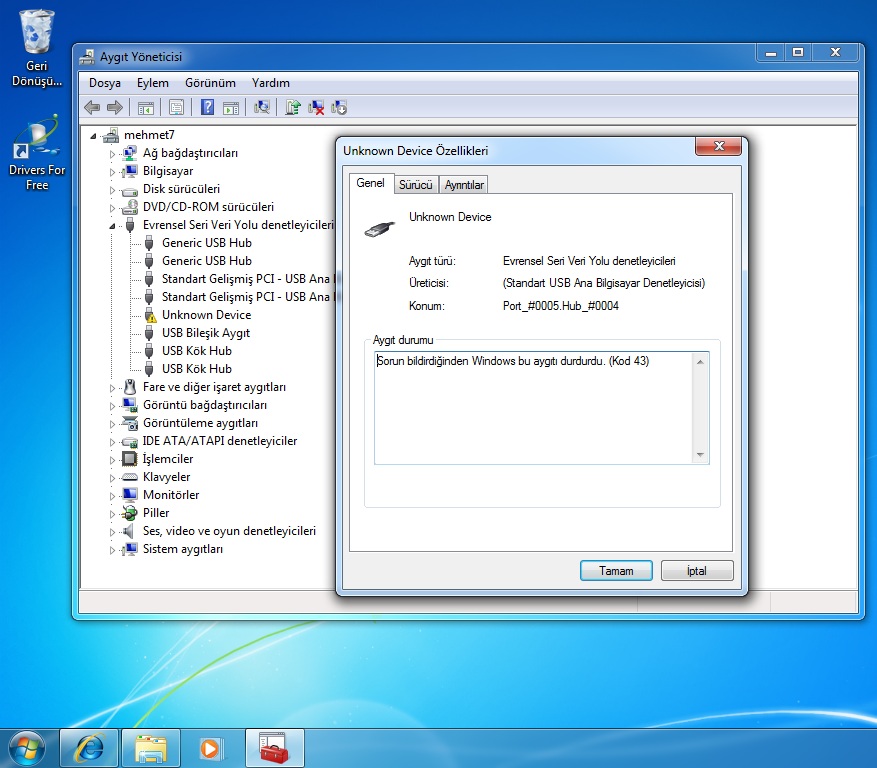
Task: Click the Back arrow in the toolbar
Action: pos(92,107)
